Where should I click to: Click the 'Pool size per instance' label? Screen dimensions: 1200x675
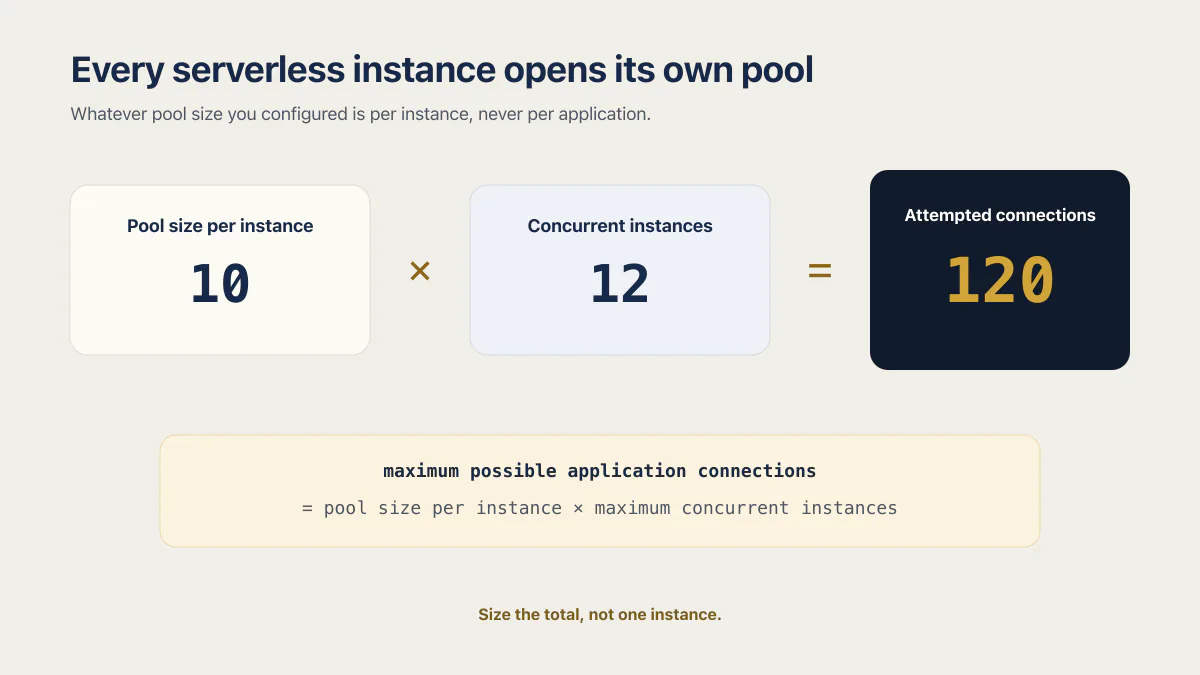pyautogui.click(x=220, y=226)
